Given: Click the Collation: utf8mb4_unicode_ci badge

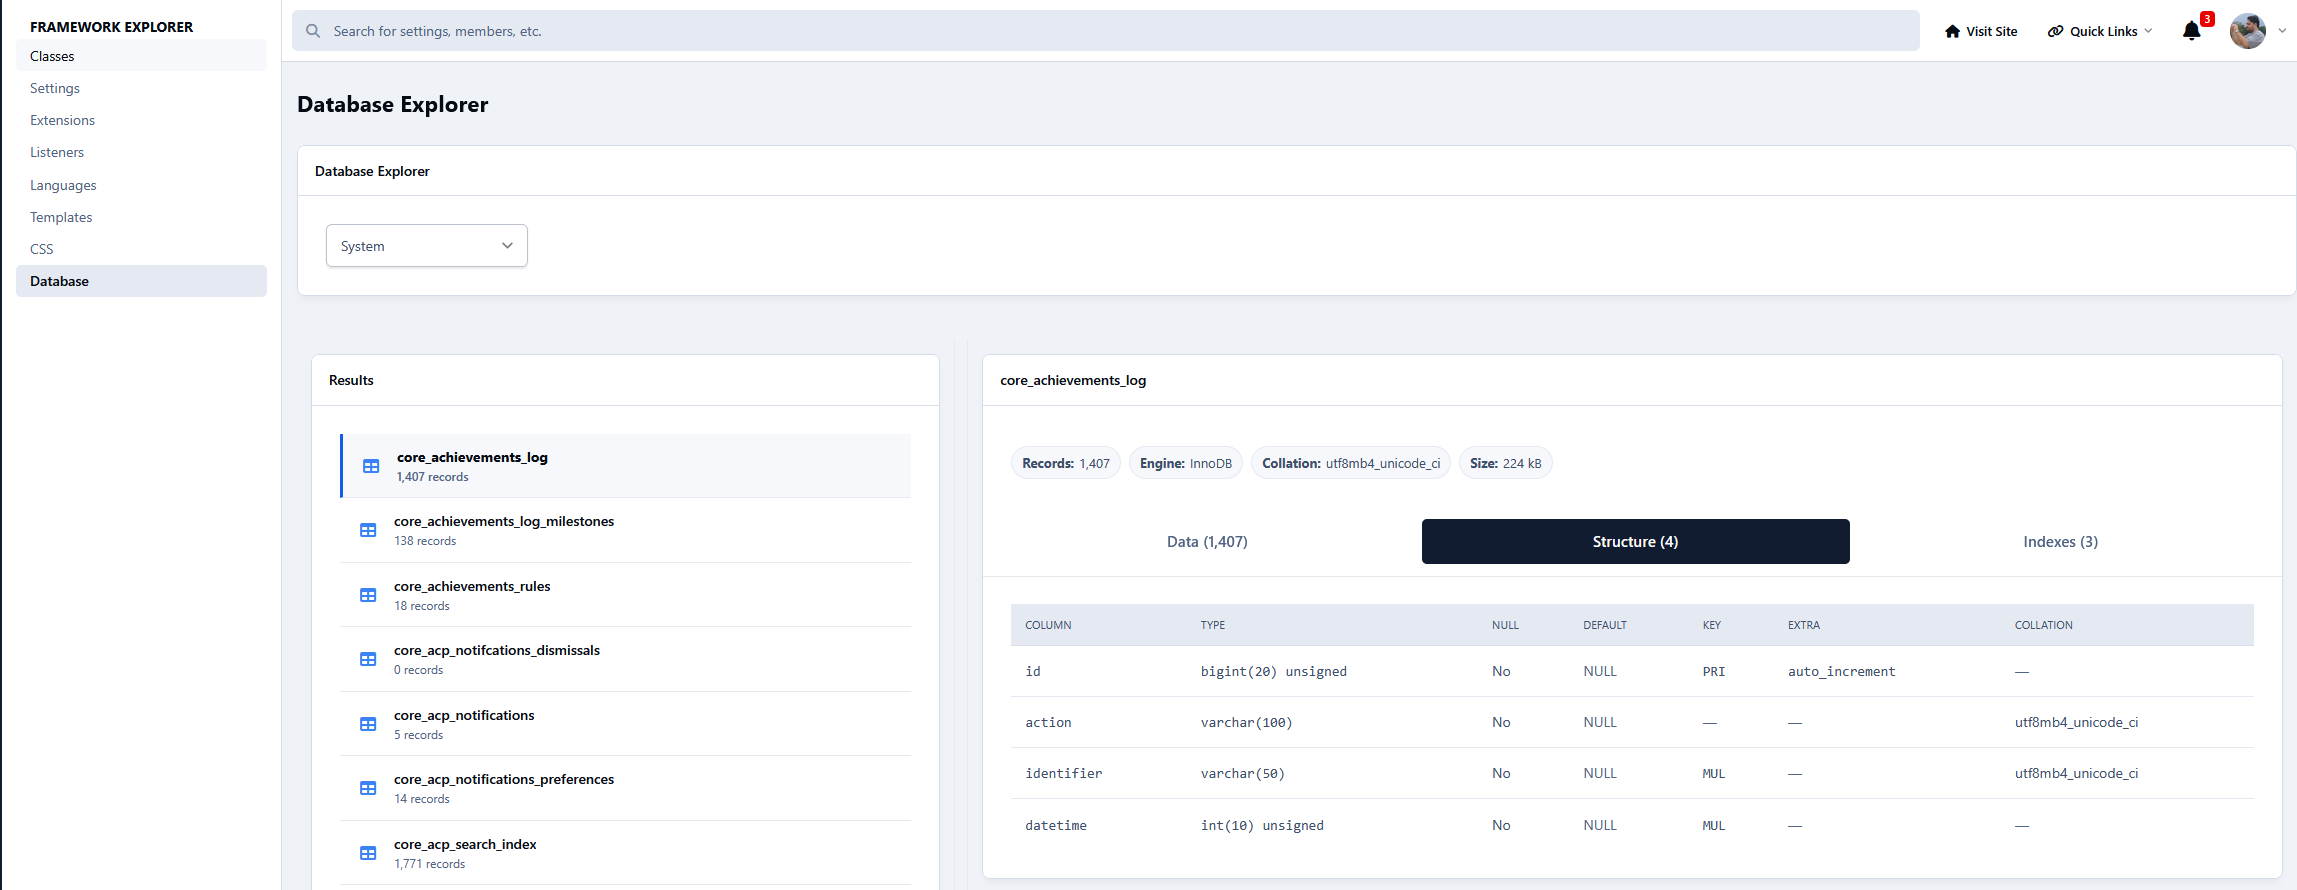Looking at the screenshot, I should (1351, 463).
